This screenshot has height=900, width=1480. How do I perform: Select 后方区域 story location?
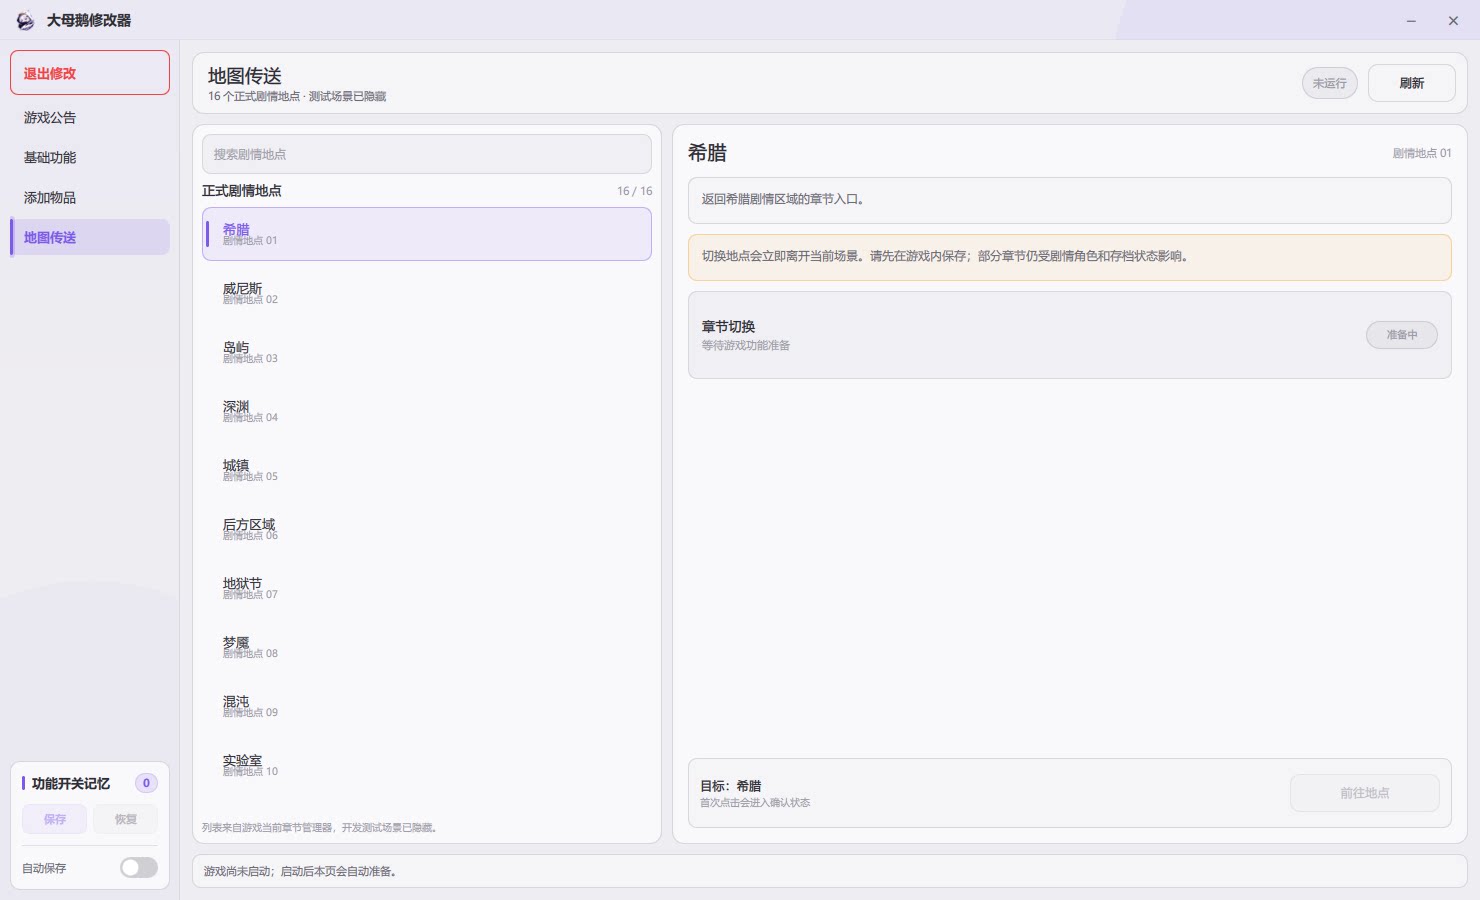pos(427,529)
